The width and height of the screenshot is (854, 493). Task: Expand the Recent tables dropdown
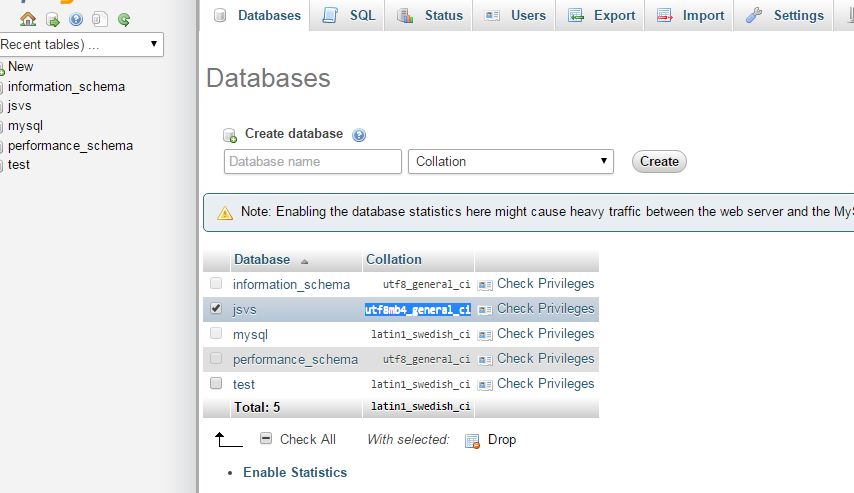click(x=80, y=44)
